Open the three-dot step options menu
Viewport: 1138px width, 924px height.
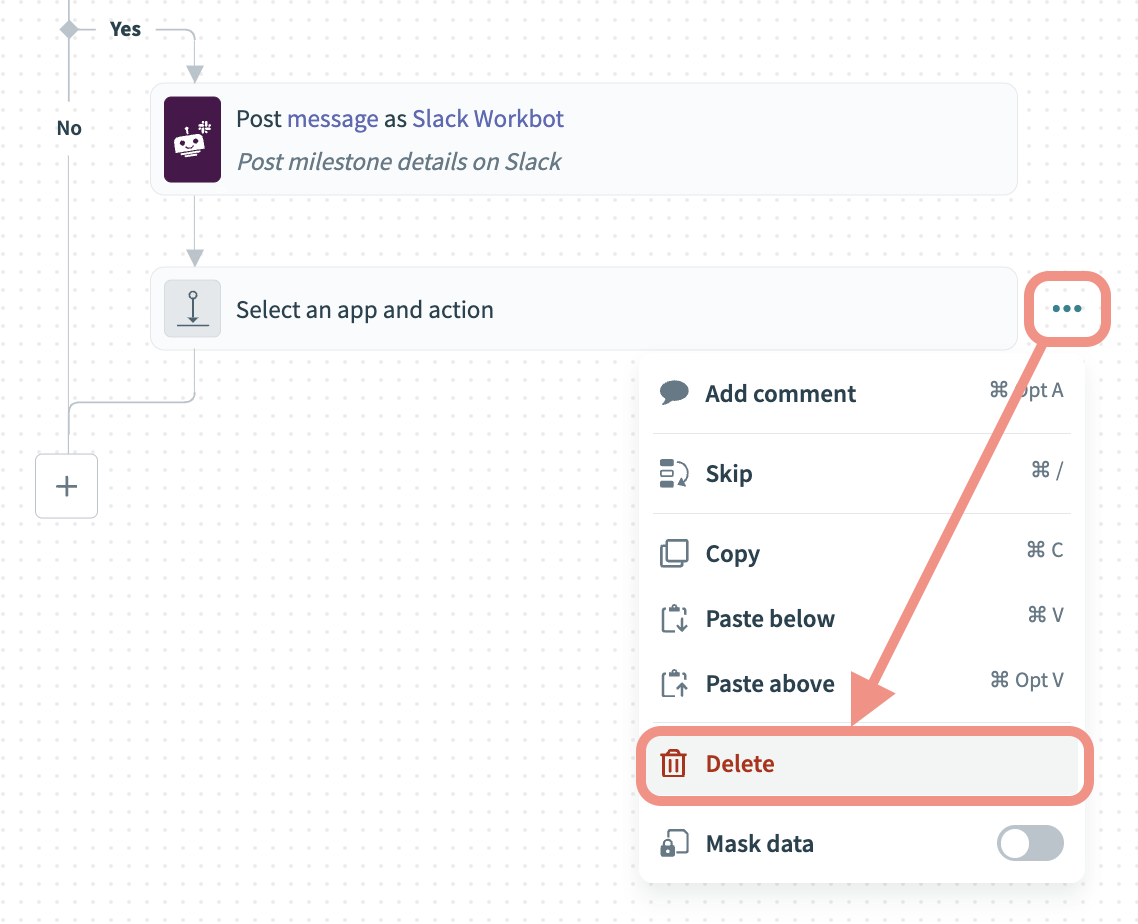point(1067,309)
